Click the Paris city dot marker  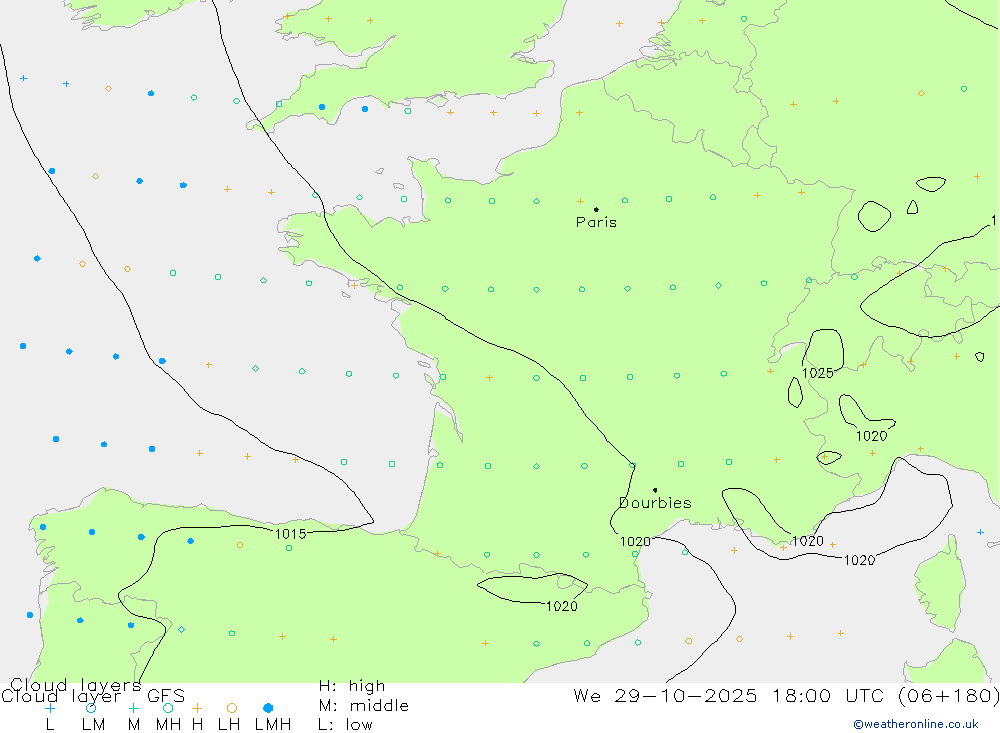point(596,209)
